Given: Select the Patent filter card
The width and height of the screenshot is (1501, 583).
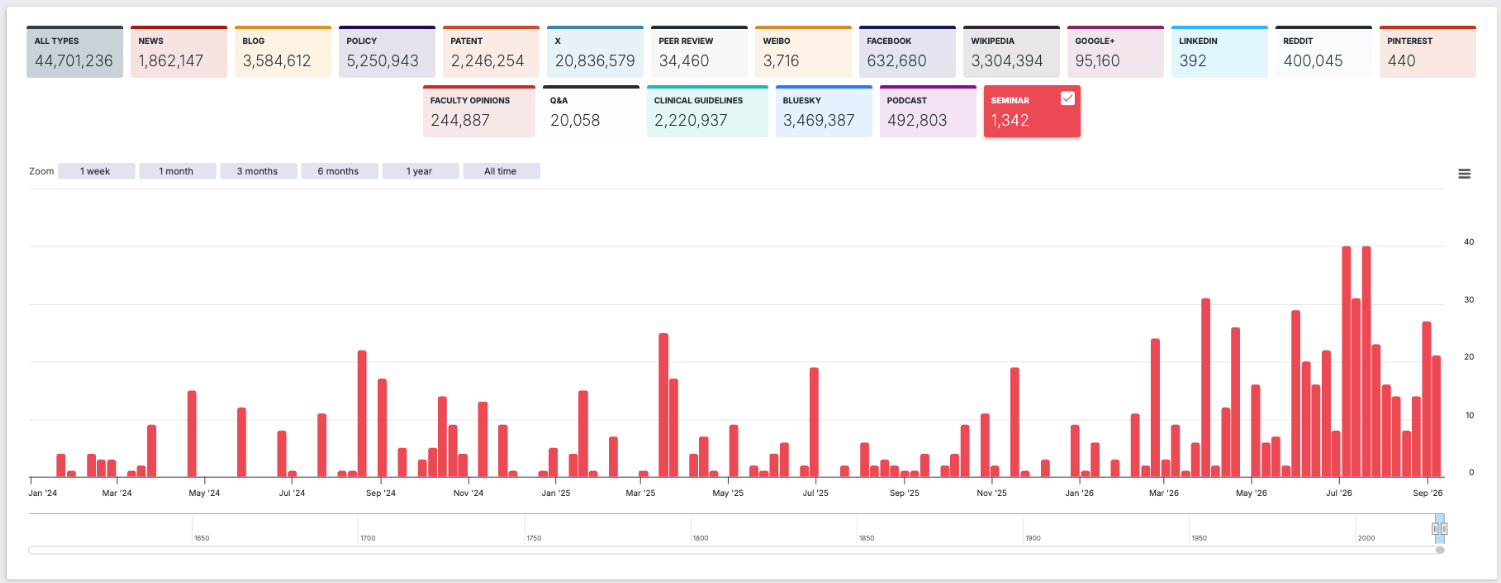Looking at the screenshot, I should point(491,52).
